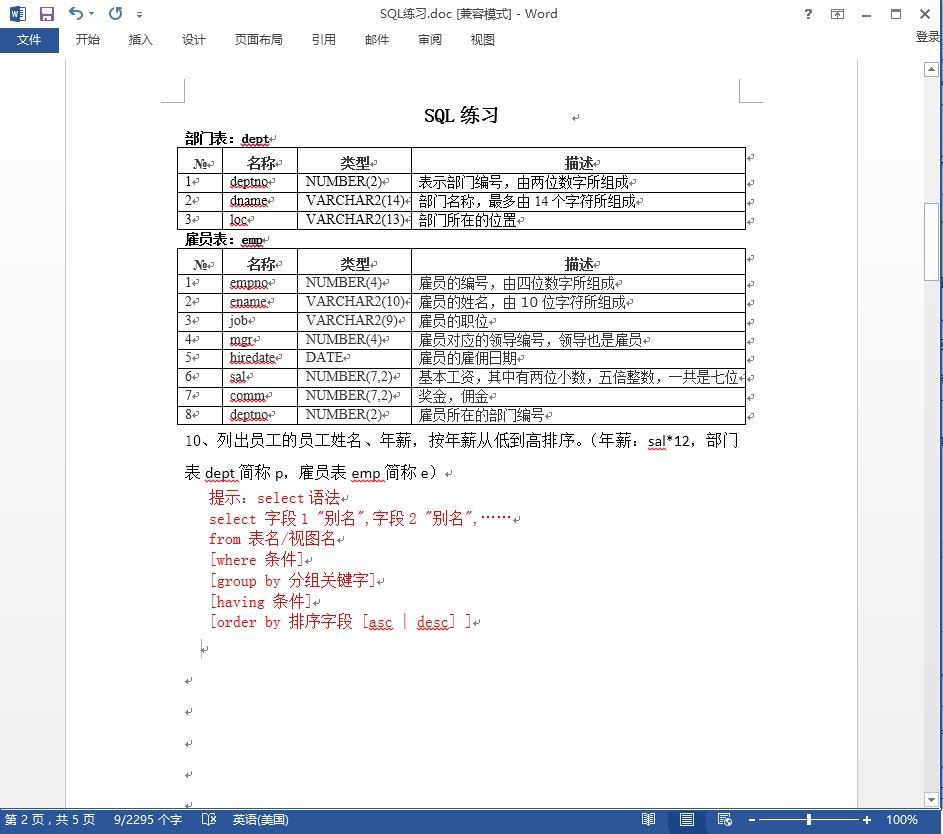Click the VARCHAR2(14) type cell

pos(355,201)
